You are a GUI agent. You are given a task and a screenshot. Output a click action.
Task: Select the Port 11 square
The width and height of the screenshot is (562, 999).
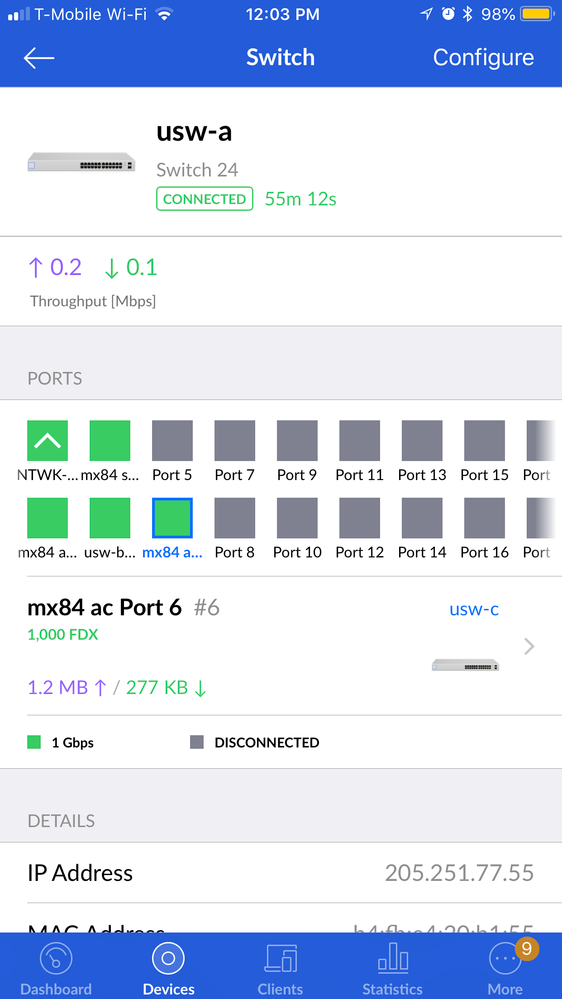pos(359,440)
